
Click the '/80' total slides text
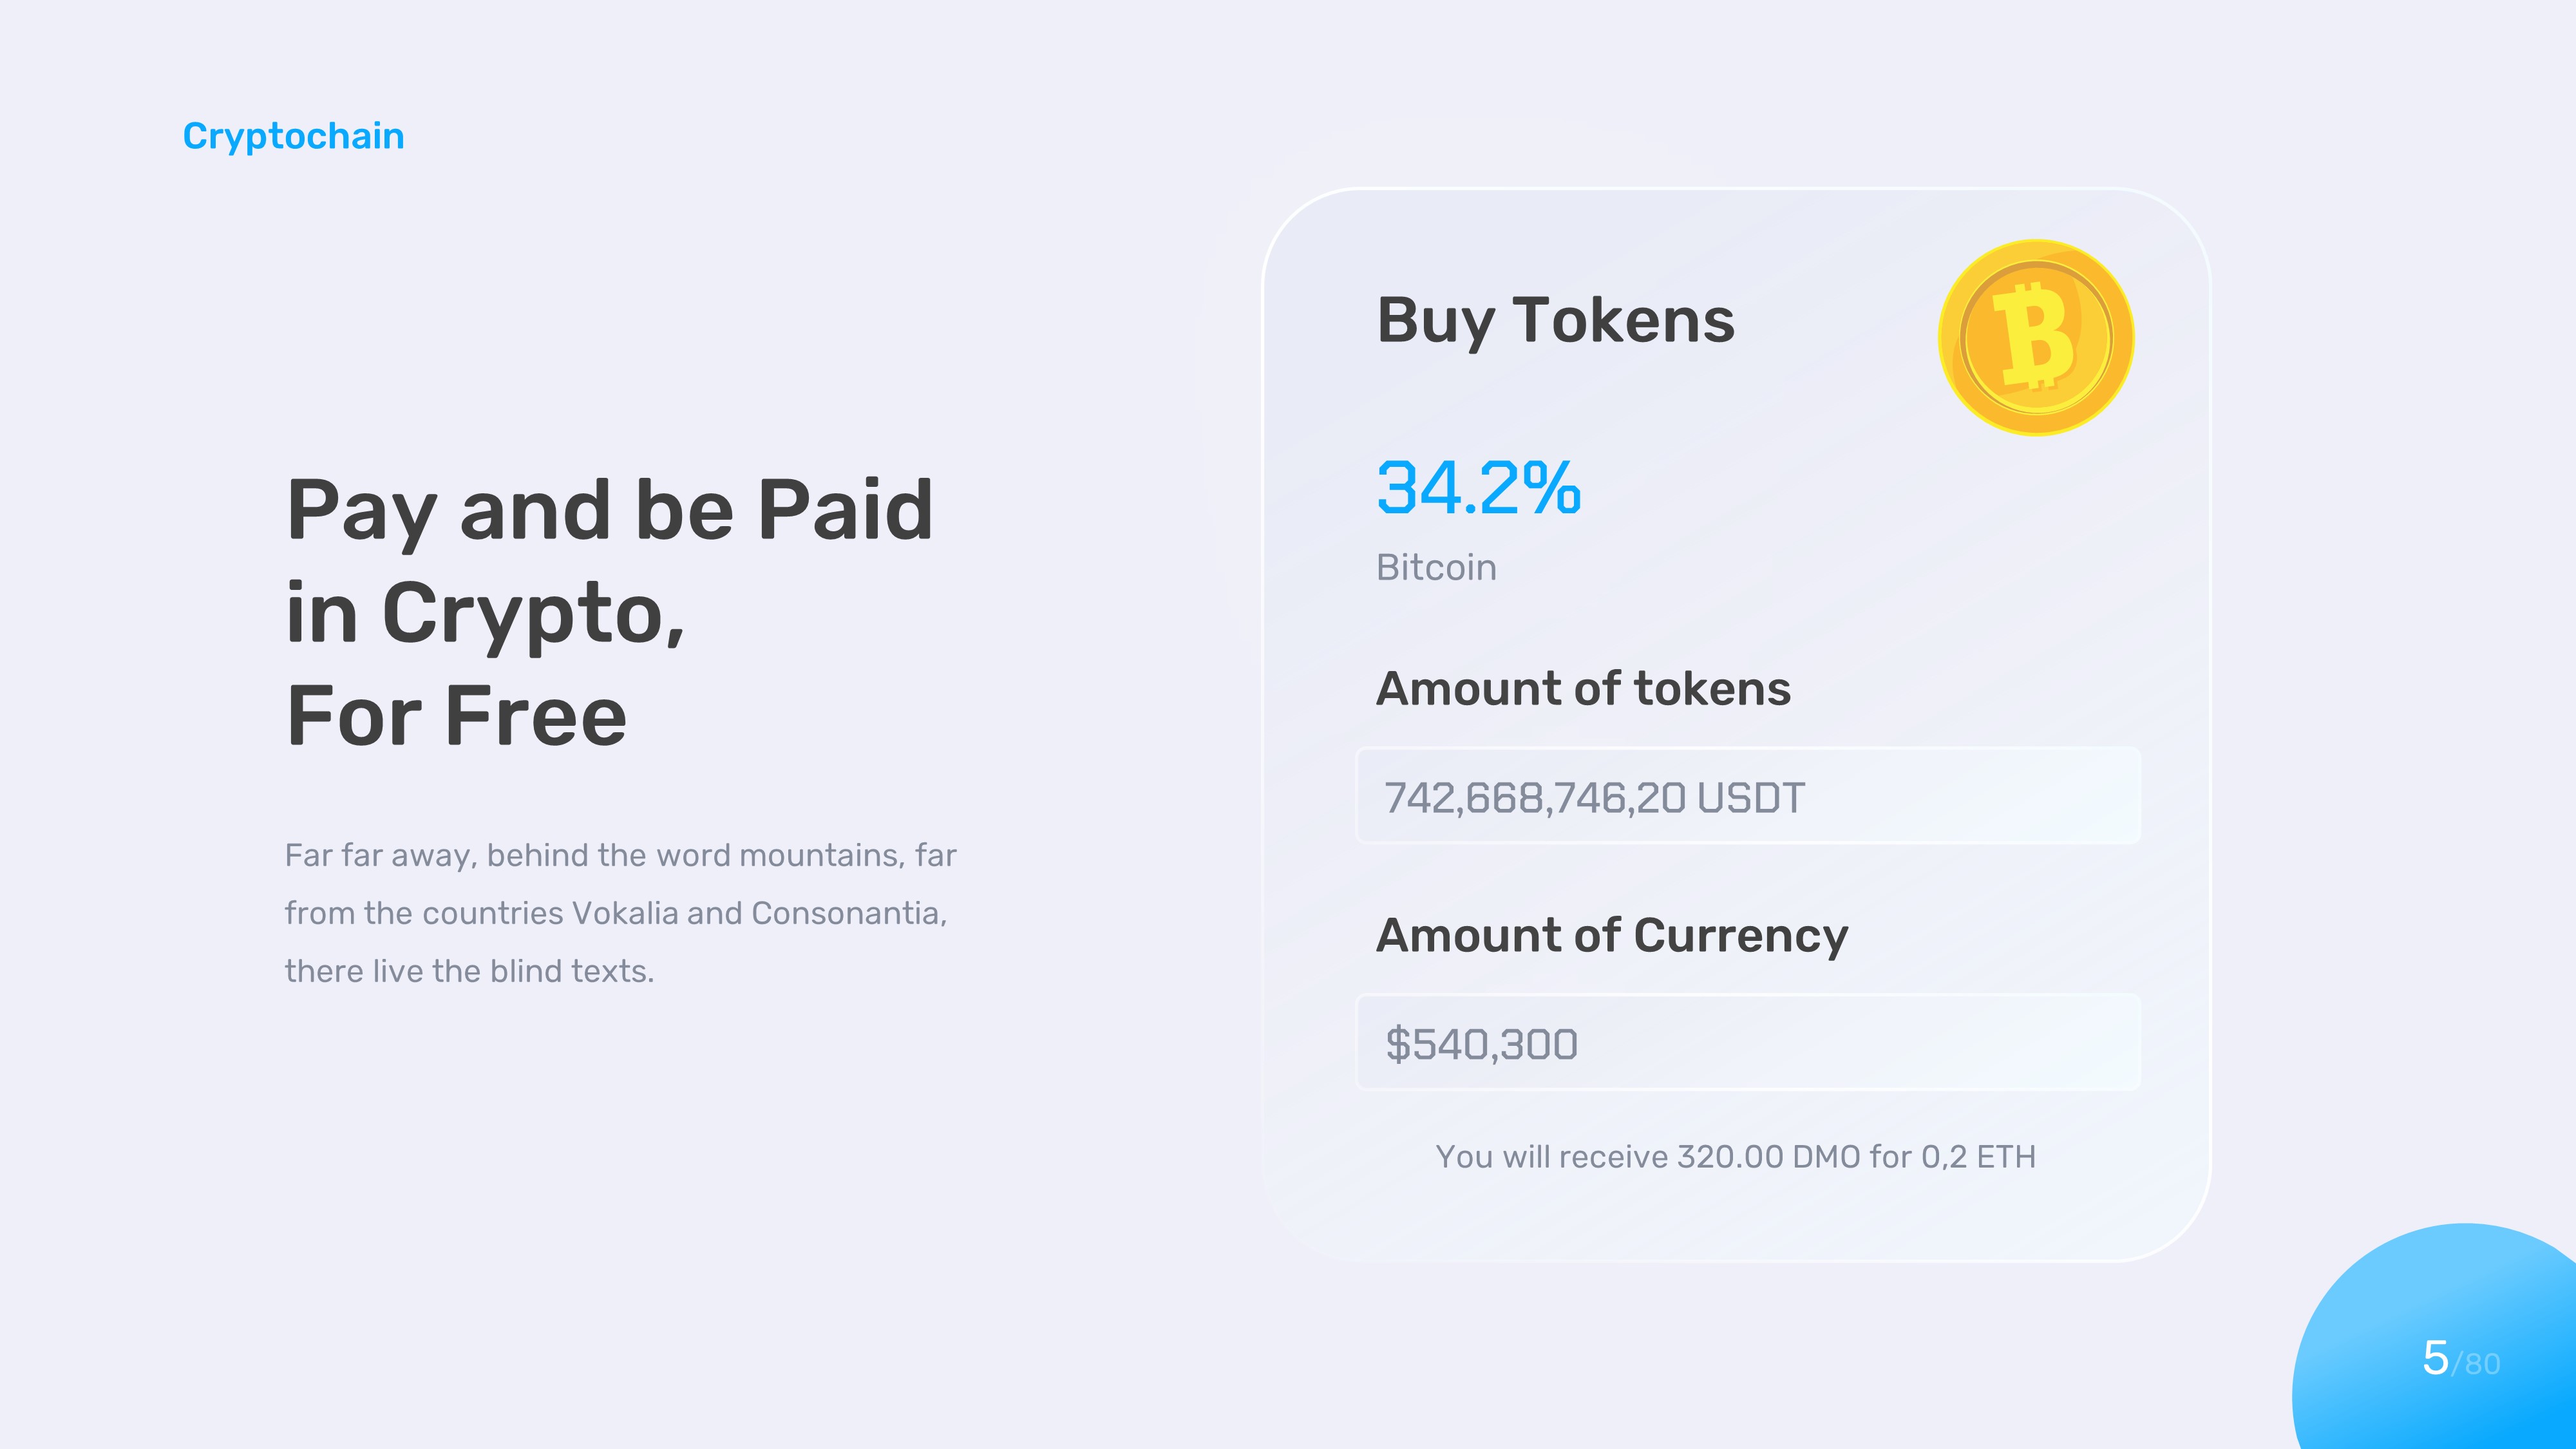tap(2477, 1364)
